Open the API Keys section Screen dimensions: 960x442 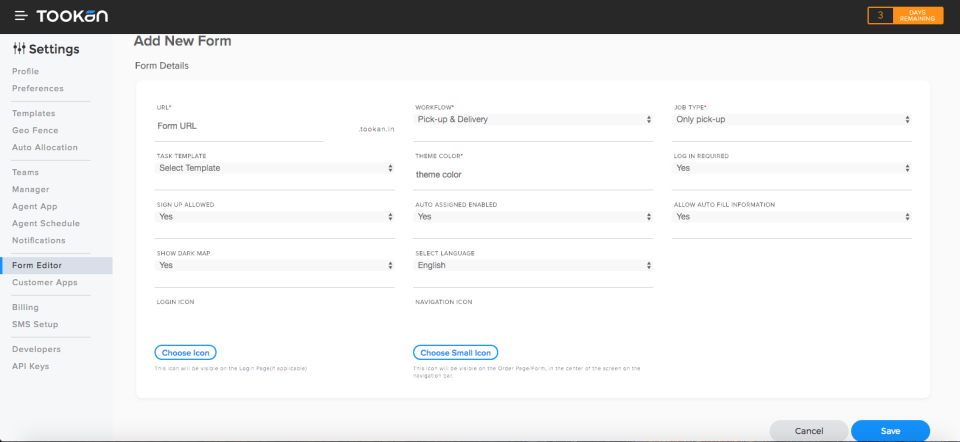point(31,366)
